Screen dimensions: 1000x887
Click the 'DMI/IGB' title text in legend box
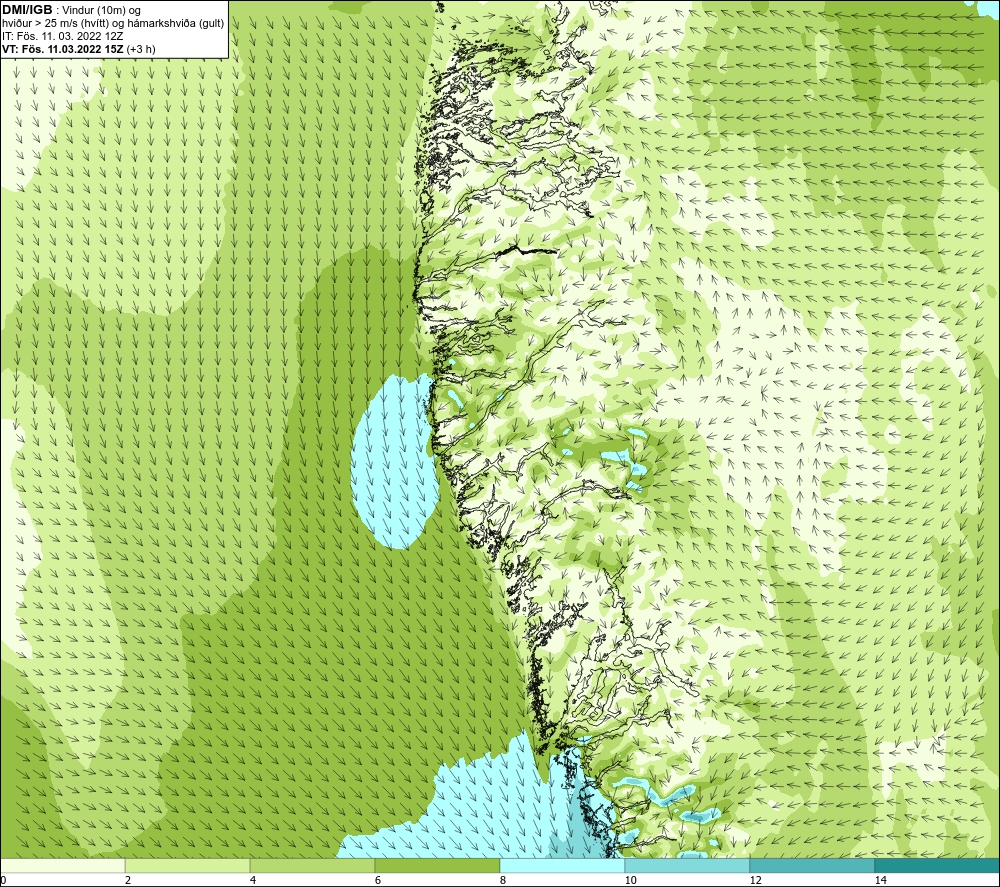click(x=27, y=10)
